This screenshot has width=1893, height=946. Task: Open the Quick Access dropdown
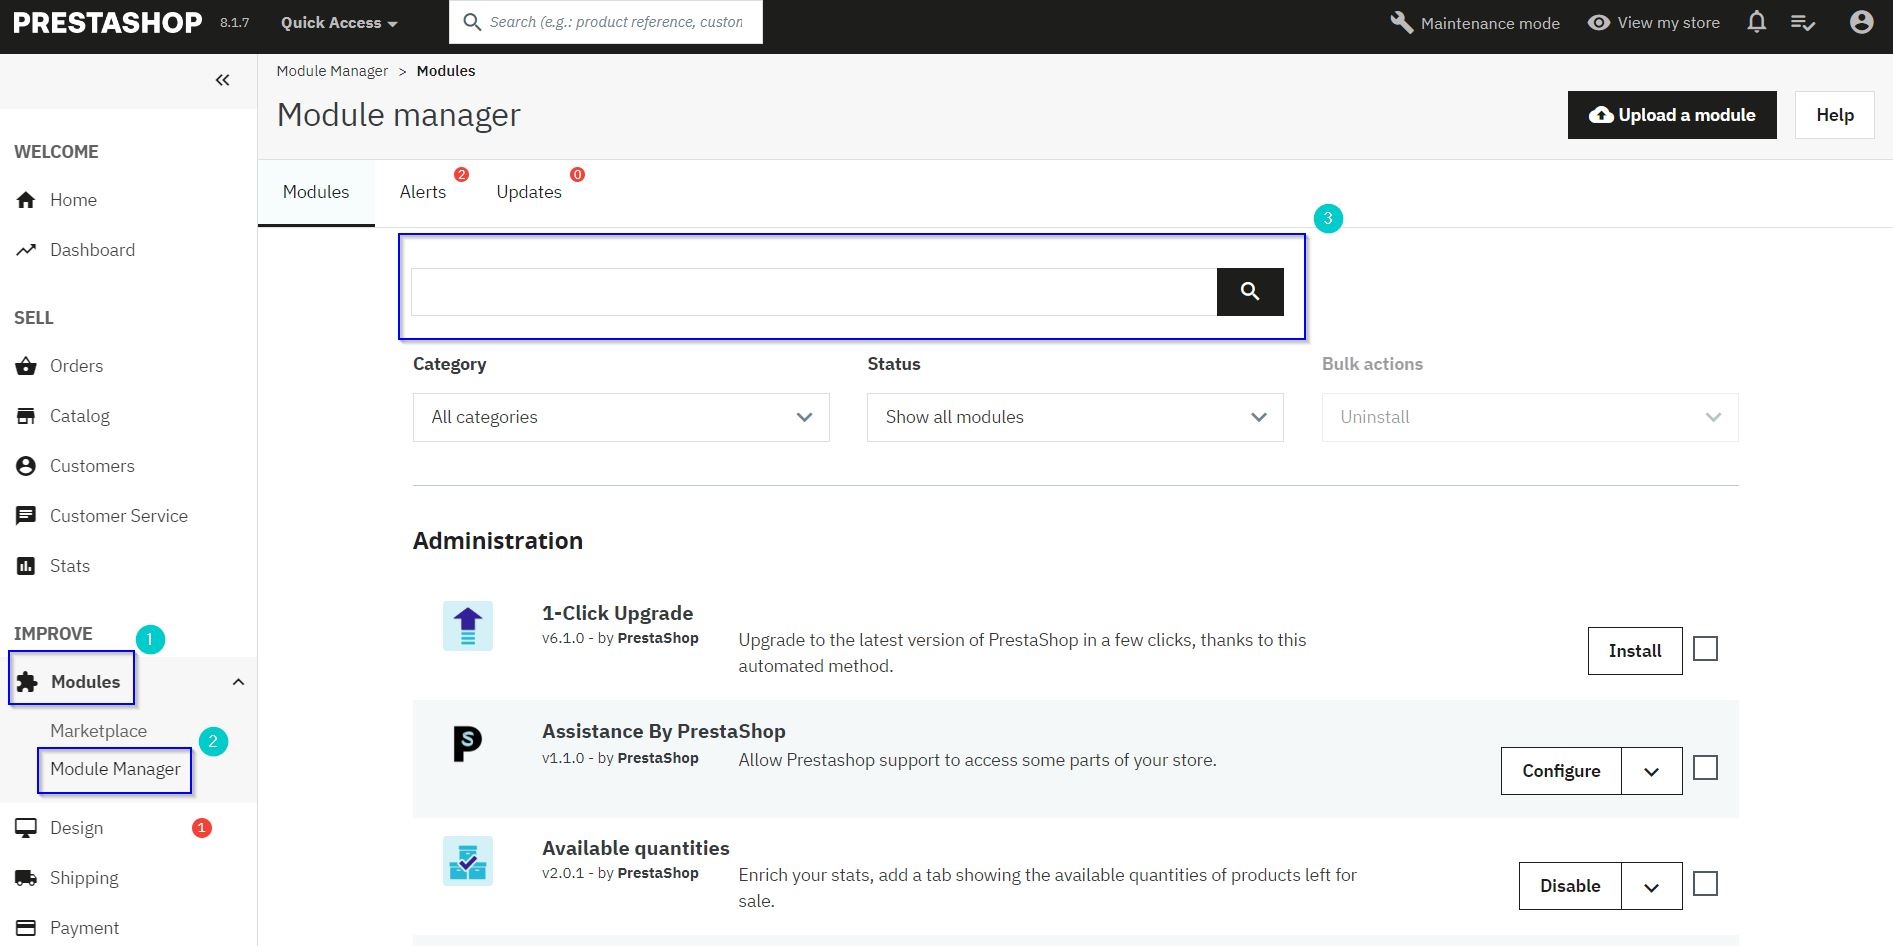(x=339, y=22)
